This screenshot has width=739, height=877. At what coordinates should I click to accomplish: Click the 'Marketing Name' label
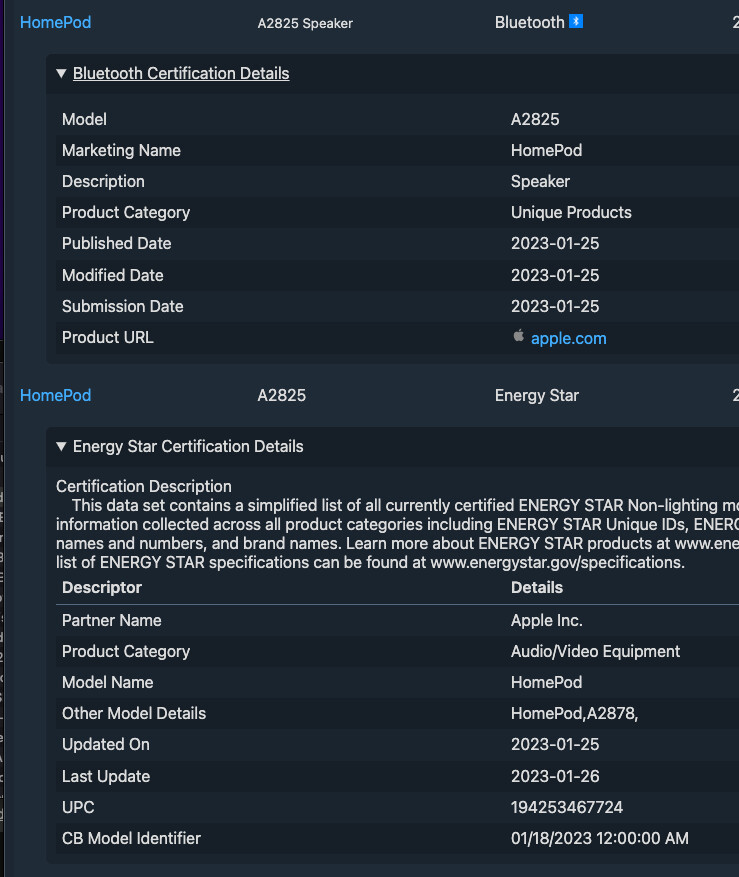pyautogui.click(x=121, y=150)
